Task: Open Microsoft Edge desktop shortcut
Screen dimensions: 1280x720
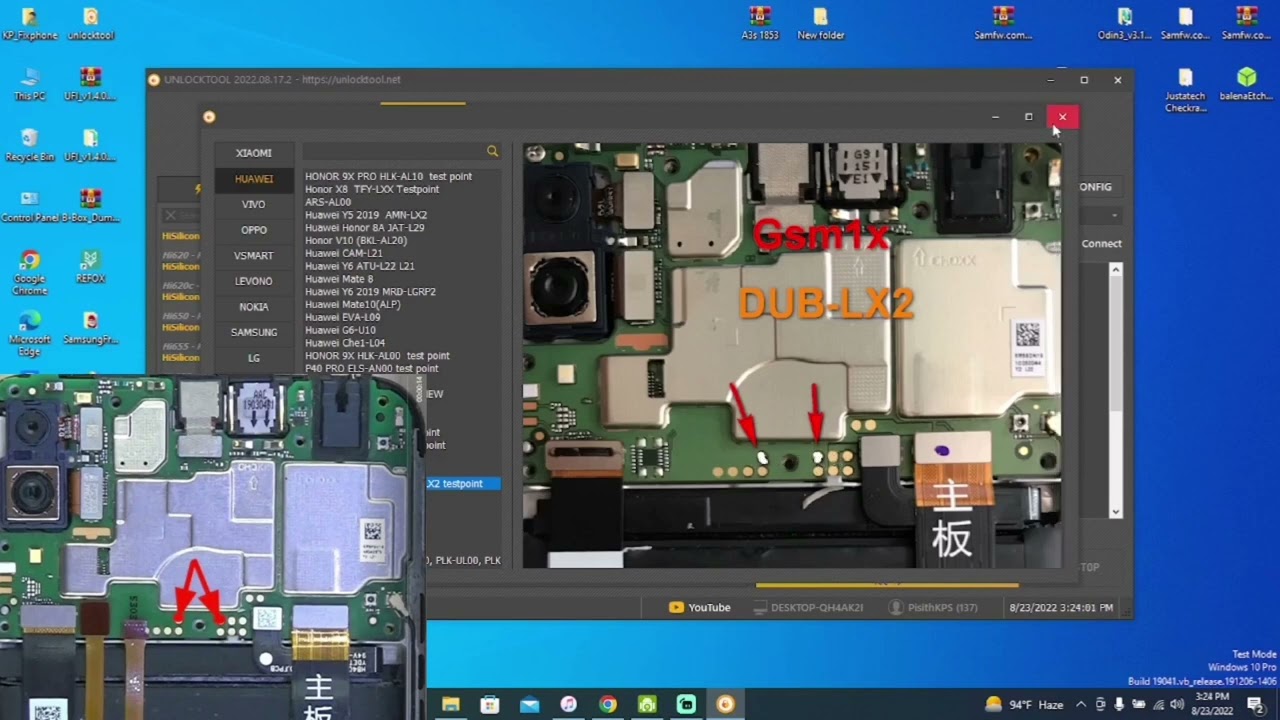Action: click(30, 333)
